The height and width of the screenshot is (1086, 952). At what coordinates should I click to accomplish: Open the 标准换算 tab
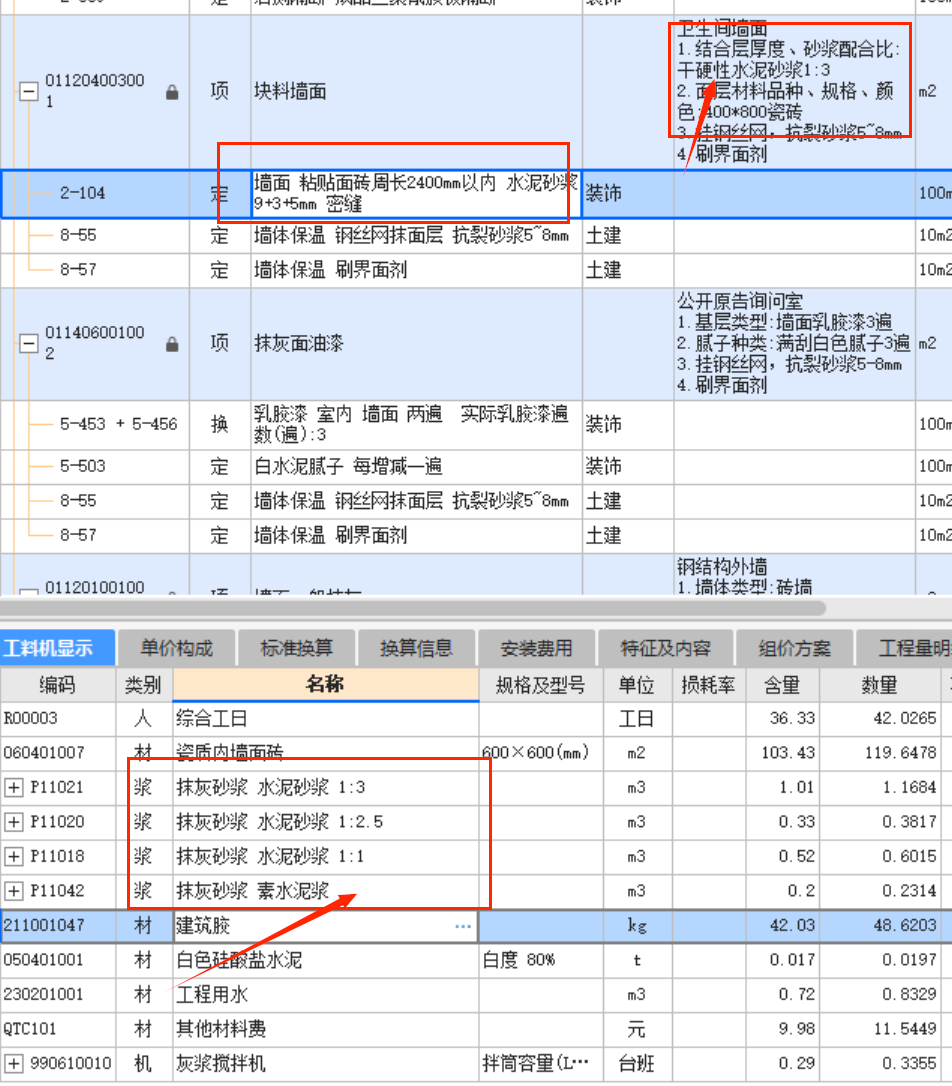(x=296, y=648)
